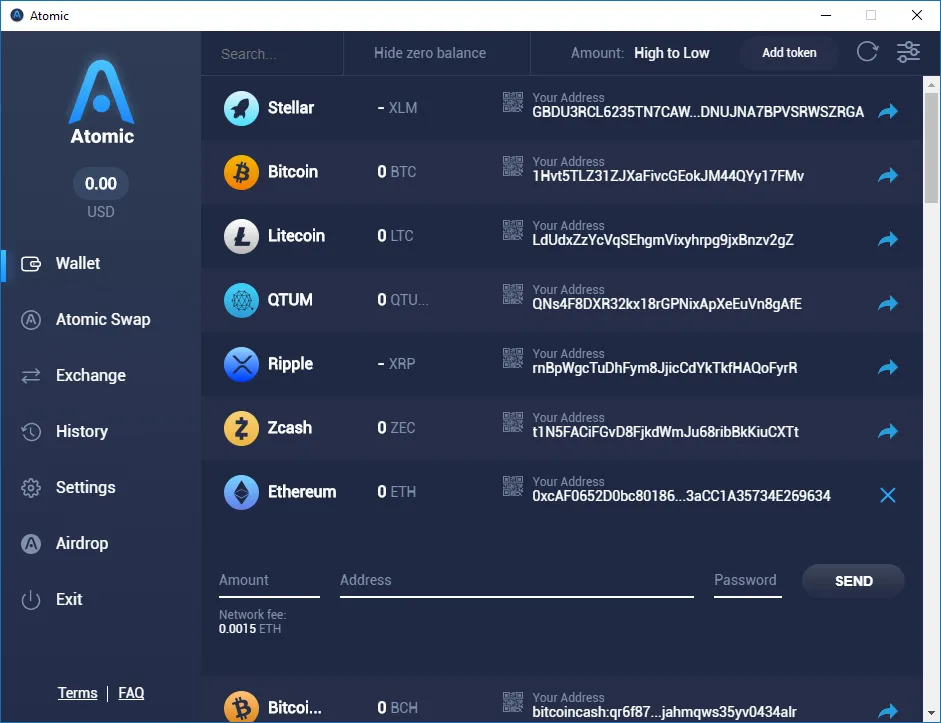Click the Amount input field

pyautogui.click(x=269, y=581)
